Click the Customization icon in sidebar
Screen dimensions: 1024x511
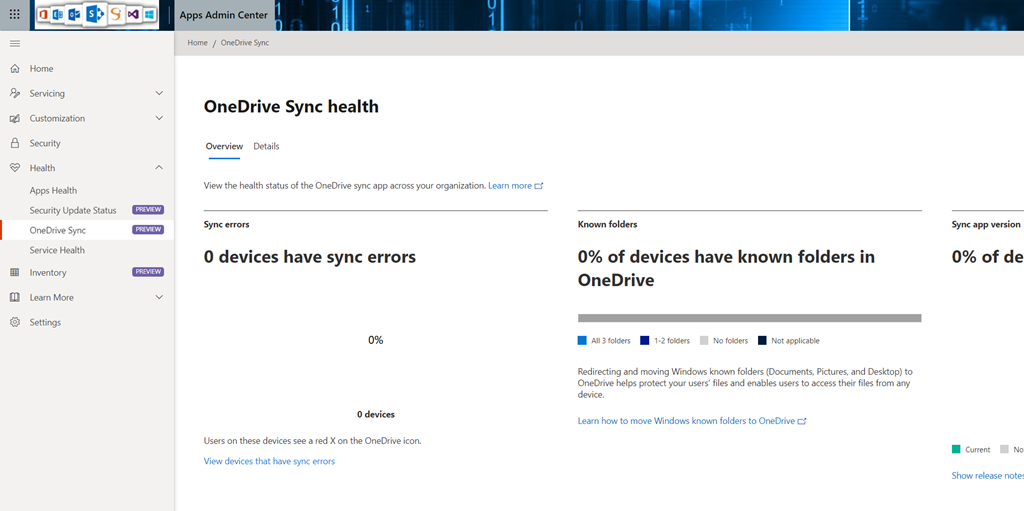tap(15, 119)
